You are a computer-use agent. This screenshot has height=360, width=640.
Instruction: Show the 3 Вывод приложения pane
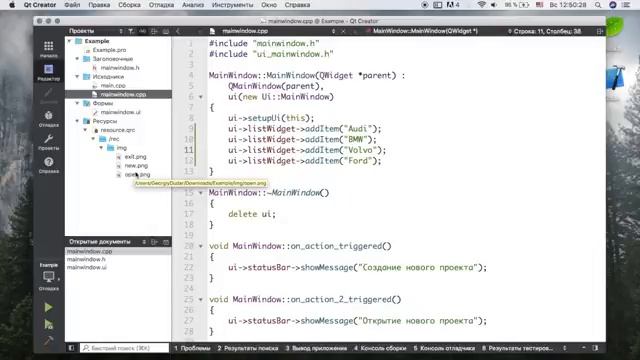pyautogui.click(x=316, y=348)
